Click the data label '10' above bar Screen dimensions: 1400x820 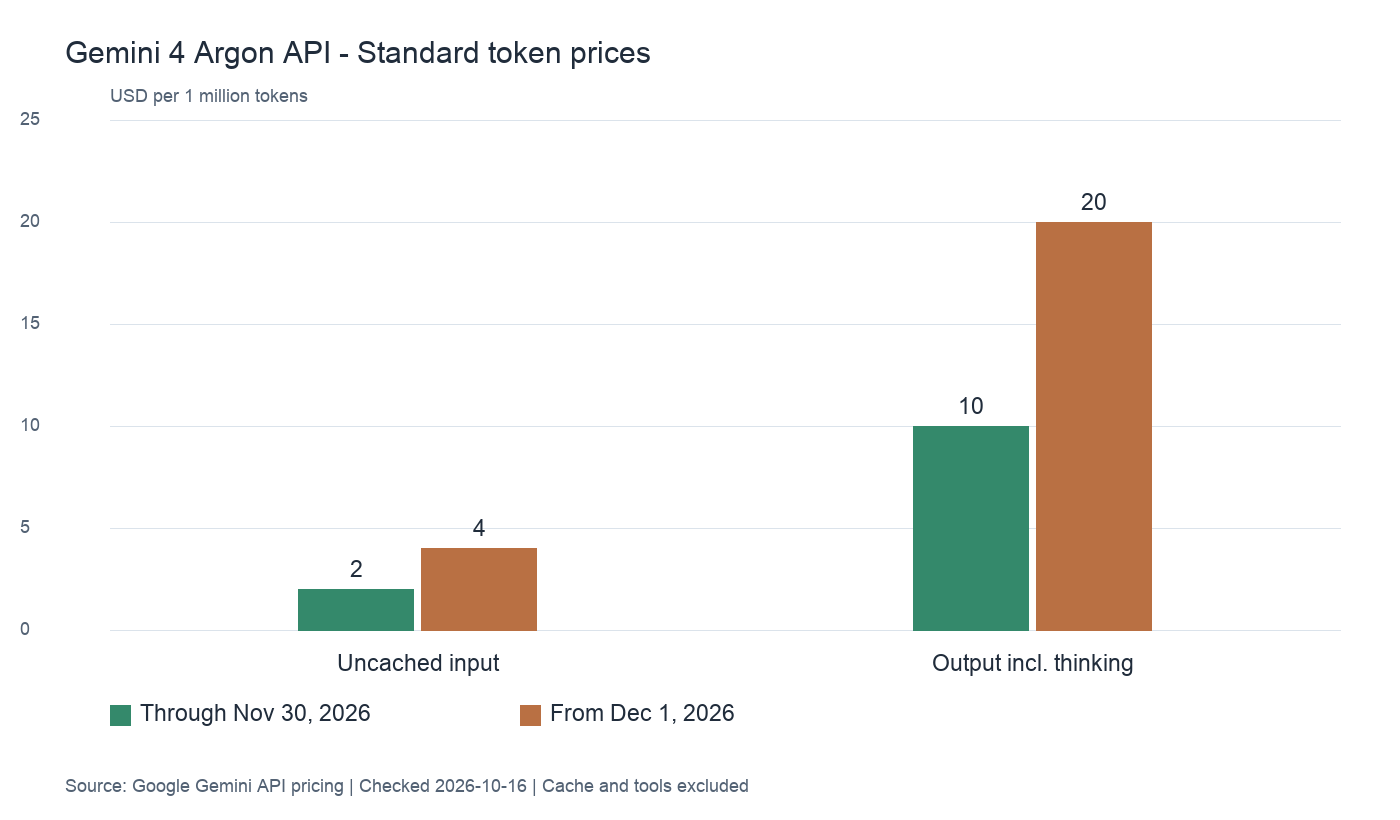pyautogui.click(x=971, y=406)
